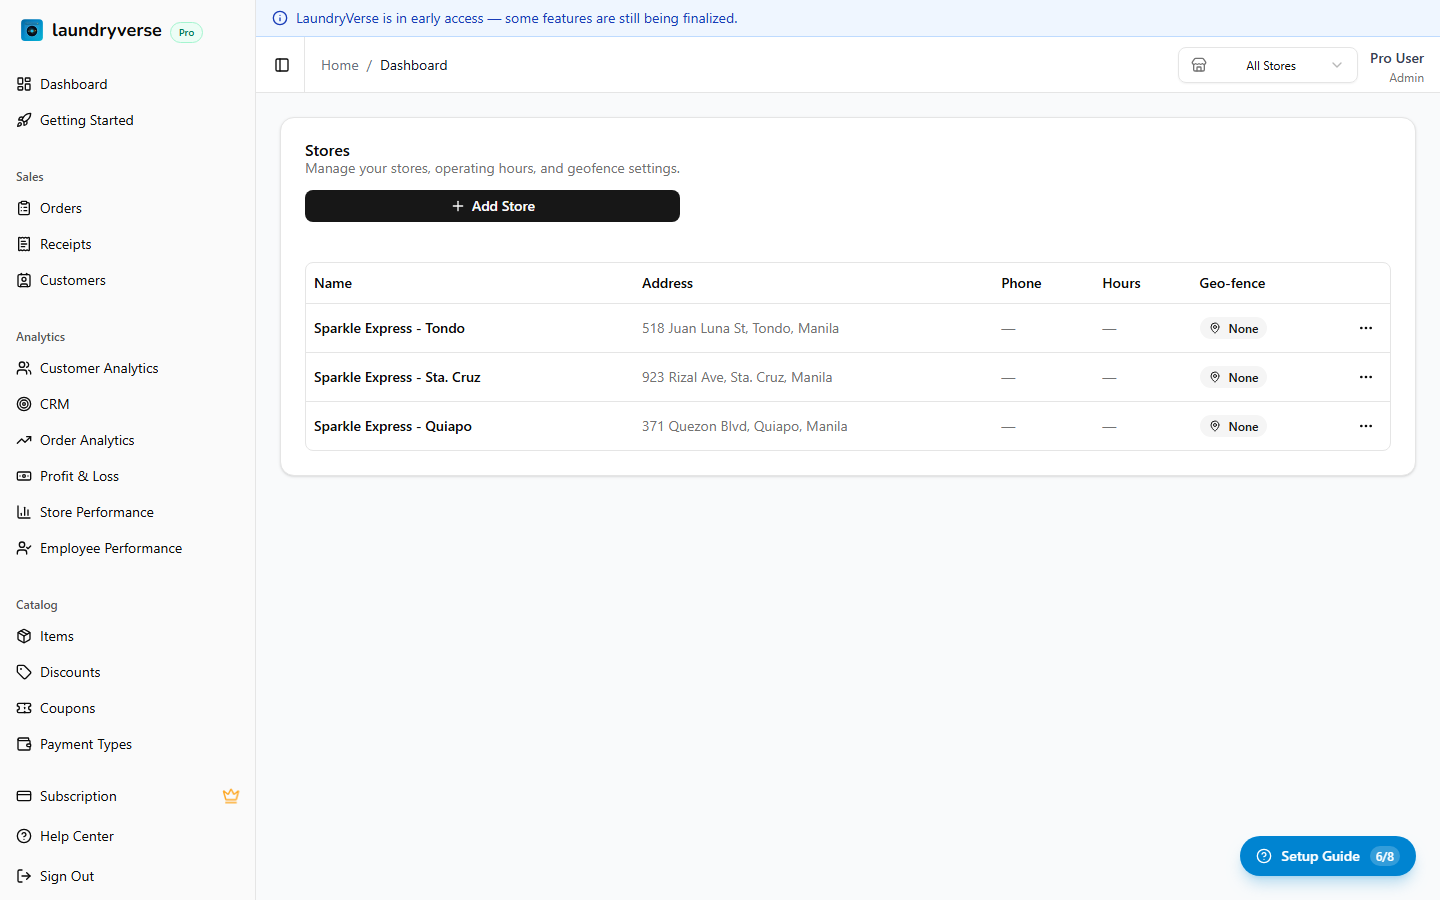Open options menu for Sparkle Express - Tondo

[1365, 328]
